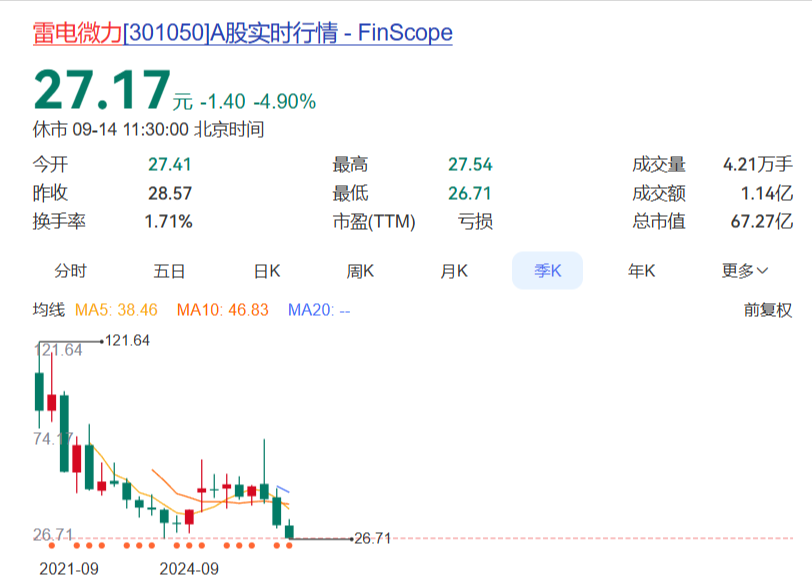Click the MA10: 46.83 indicator label
The height and width of the screenshot is (588, 812).
tap(223, 310)
